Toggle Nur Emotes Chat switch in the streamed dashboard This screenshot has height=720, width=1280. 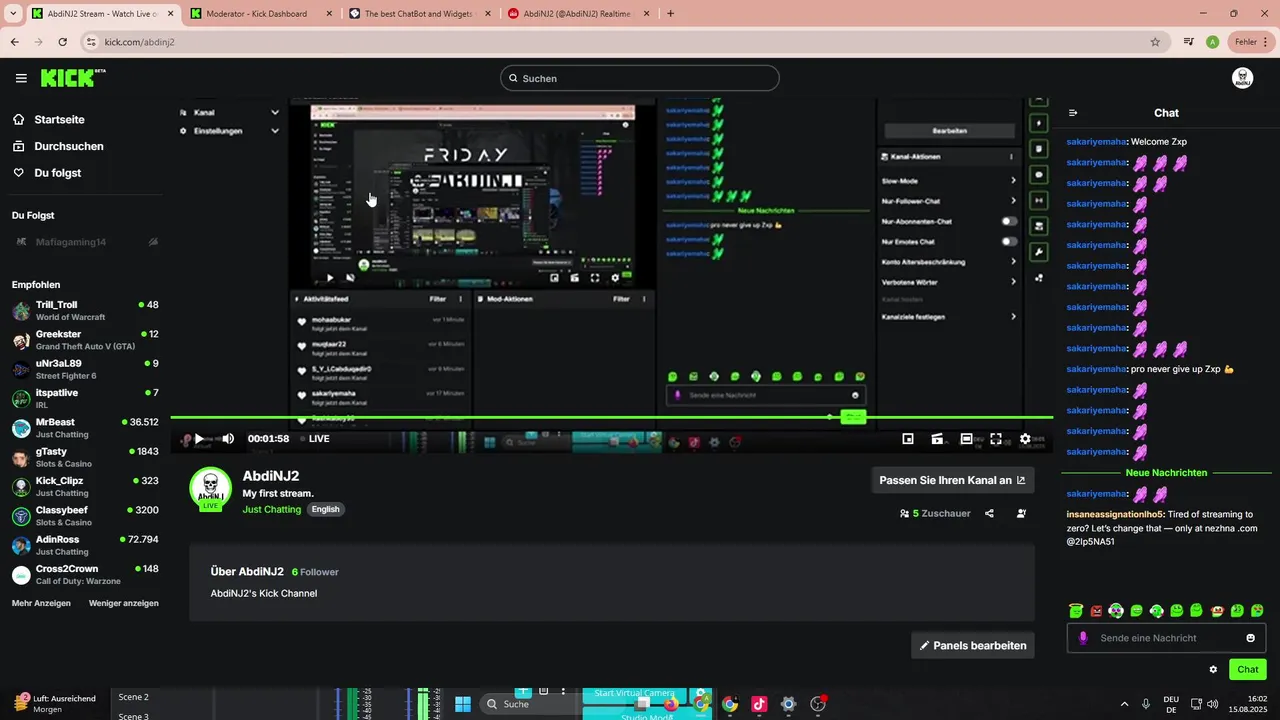tap(1009, 241)
